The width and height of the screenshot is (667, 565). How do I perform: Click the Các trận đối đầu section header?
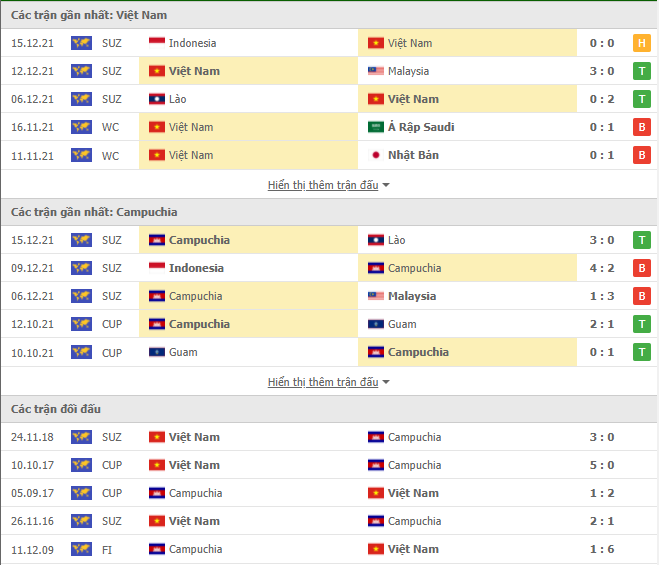coord(329,409)
